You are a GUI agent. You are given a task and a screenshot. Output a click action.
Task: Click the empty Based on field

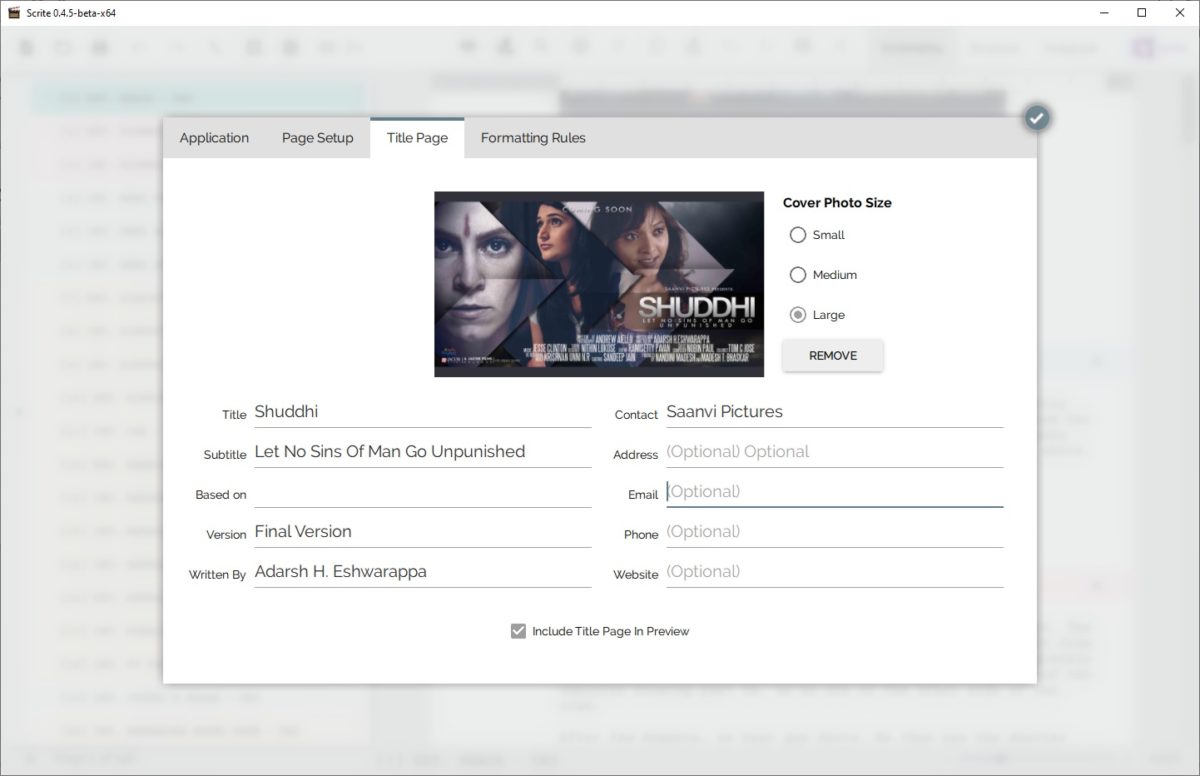click(x=420, y=491)
